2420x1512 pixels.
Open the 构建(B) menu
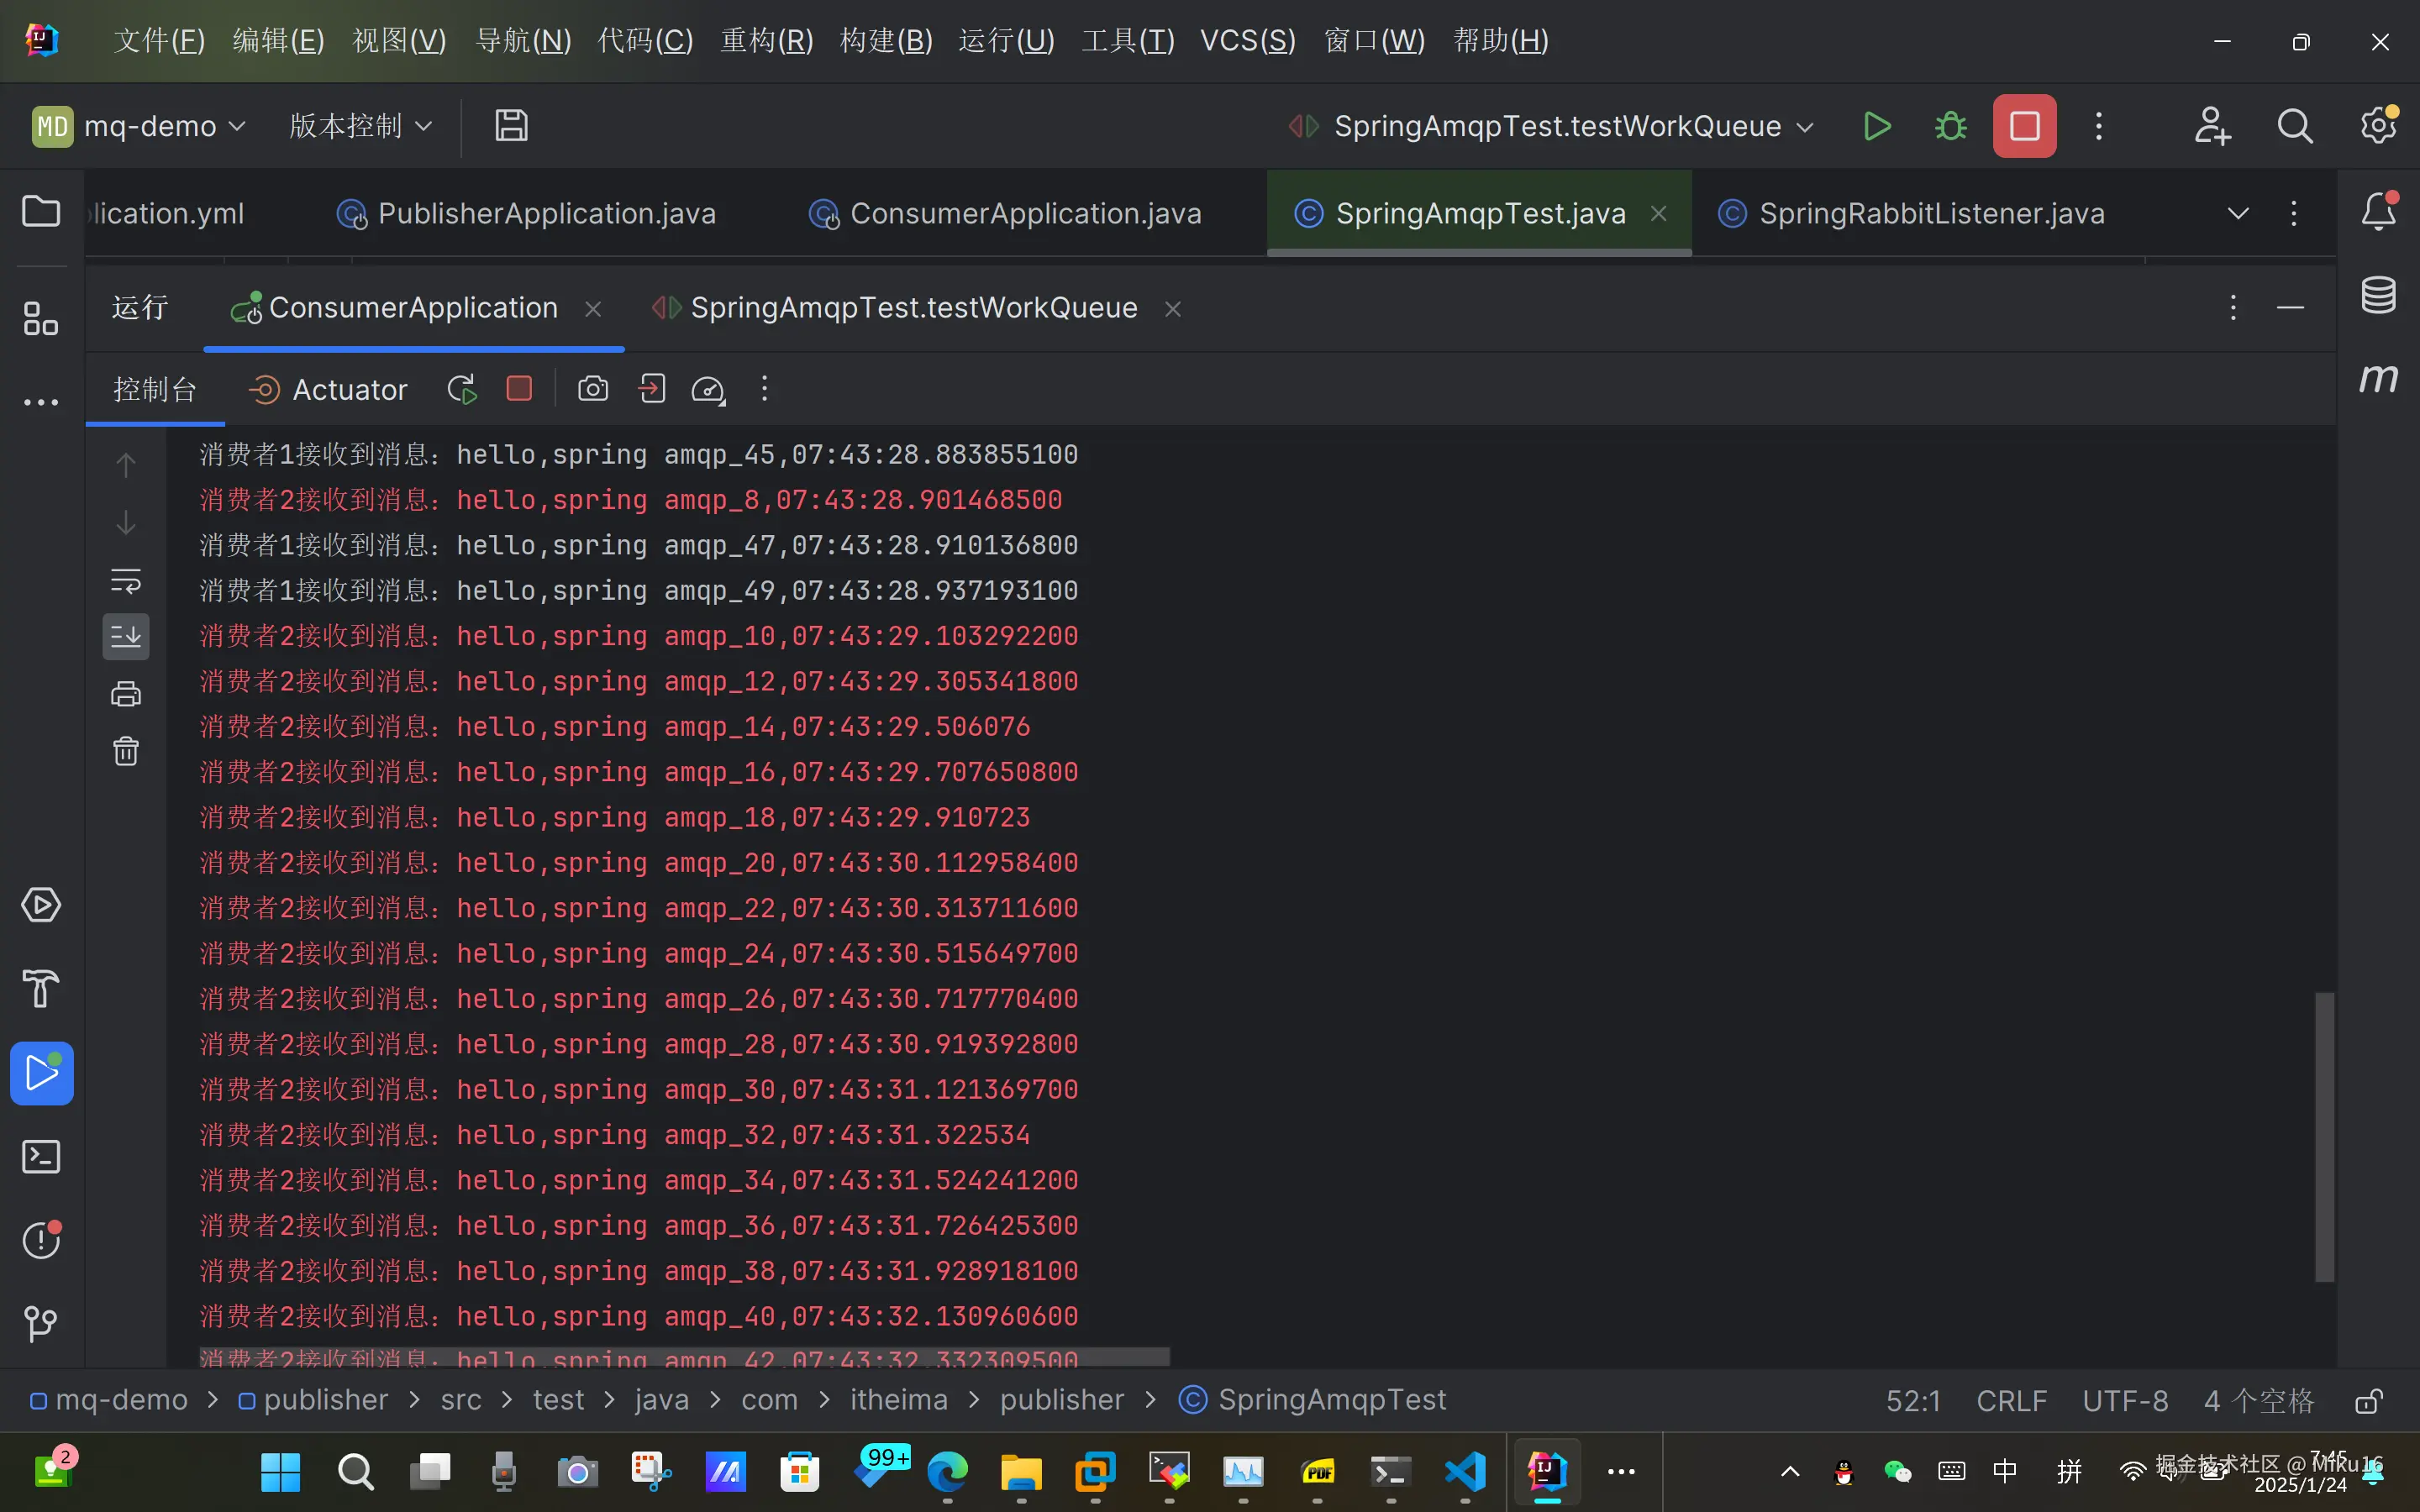(x=886, y=41)
